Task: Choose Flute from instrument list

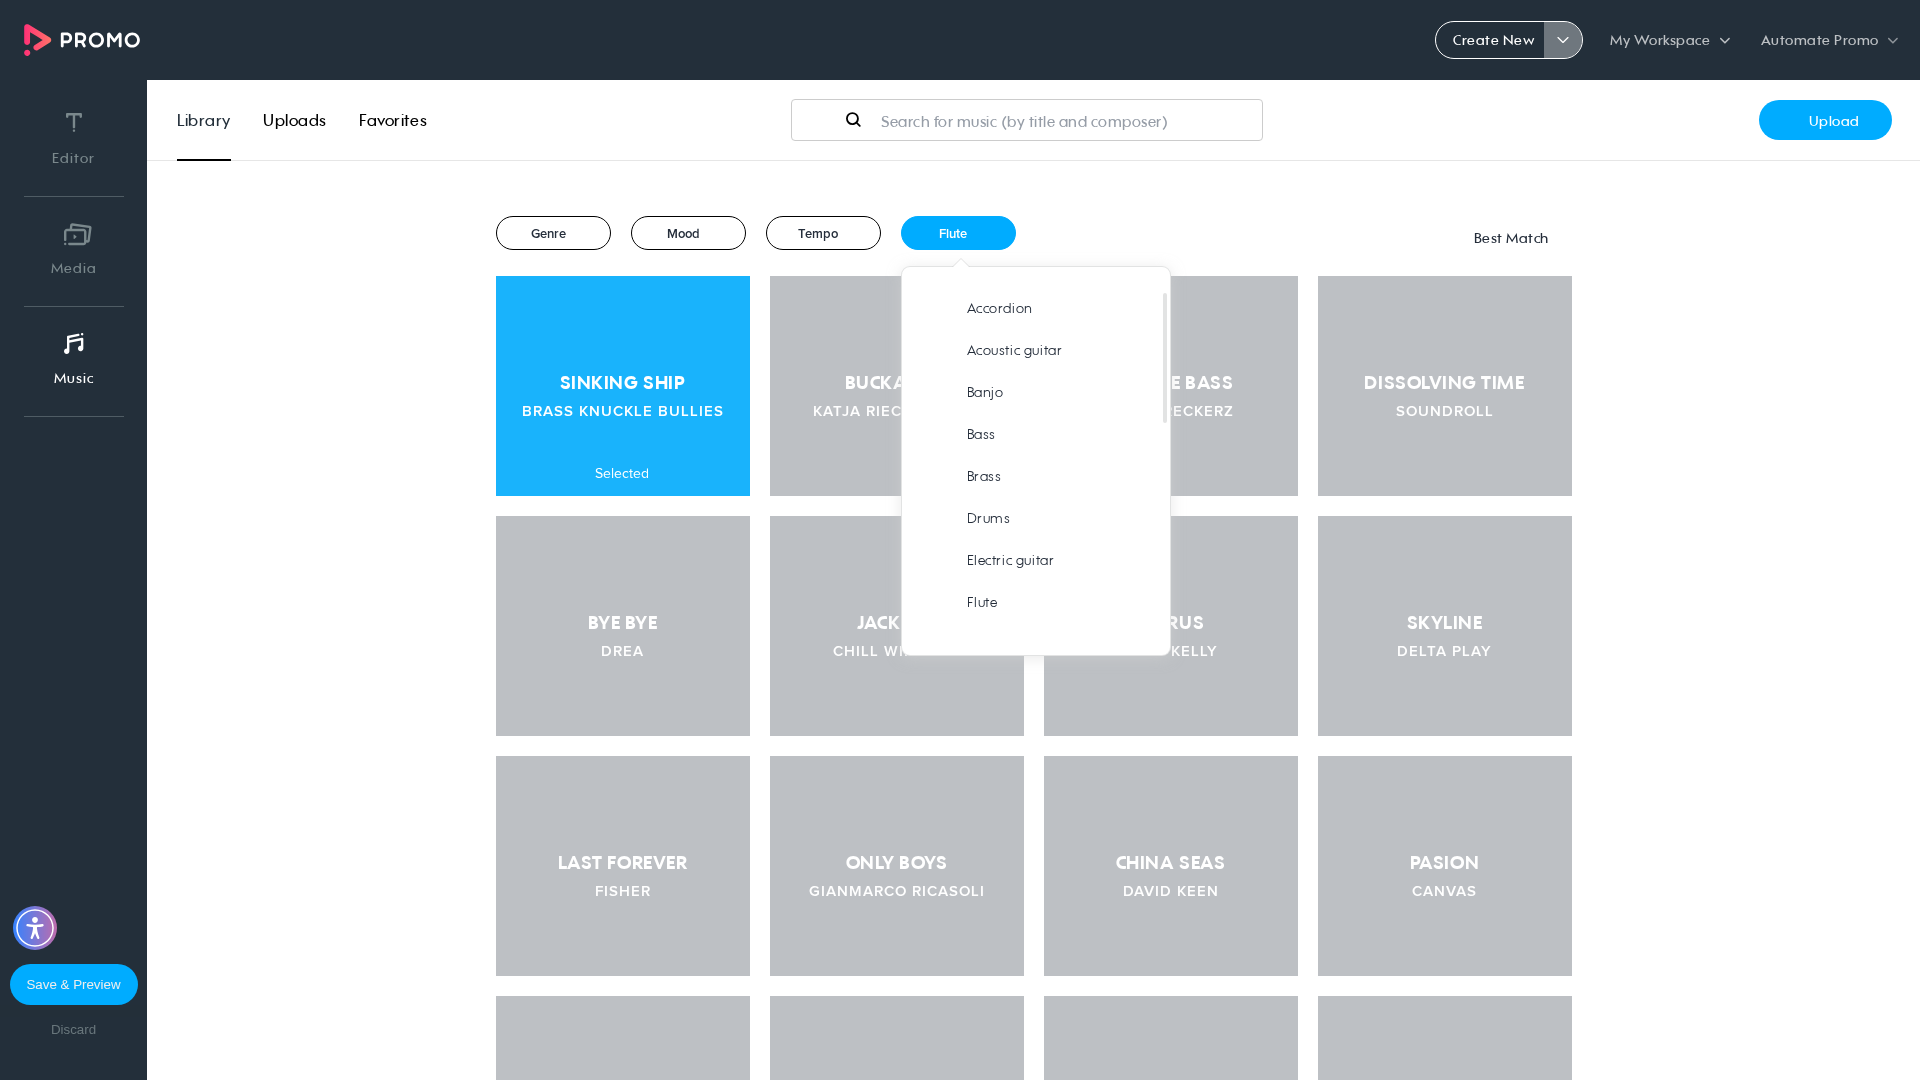Action: coord(982,602)
